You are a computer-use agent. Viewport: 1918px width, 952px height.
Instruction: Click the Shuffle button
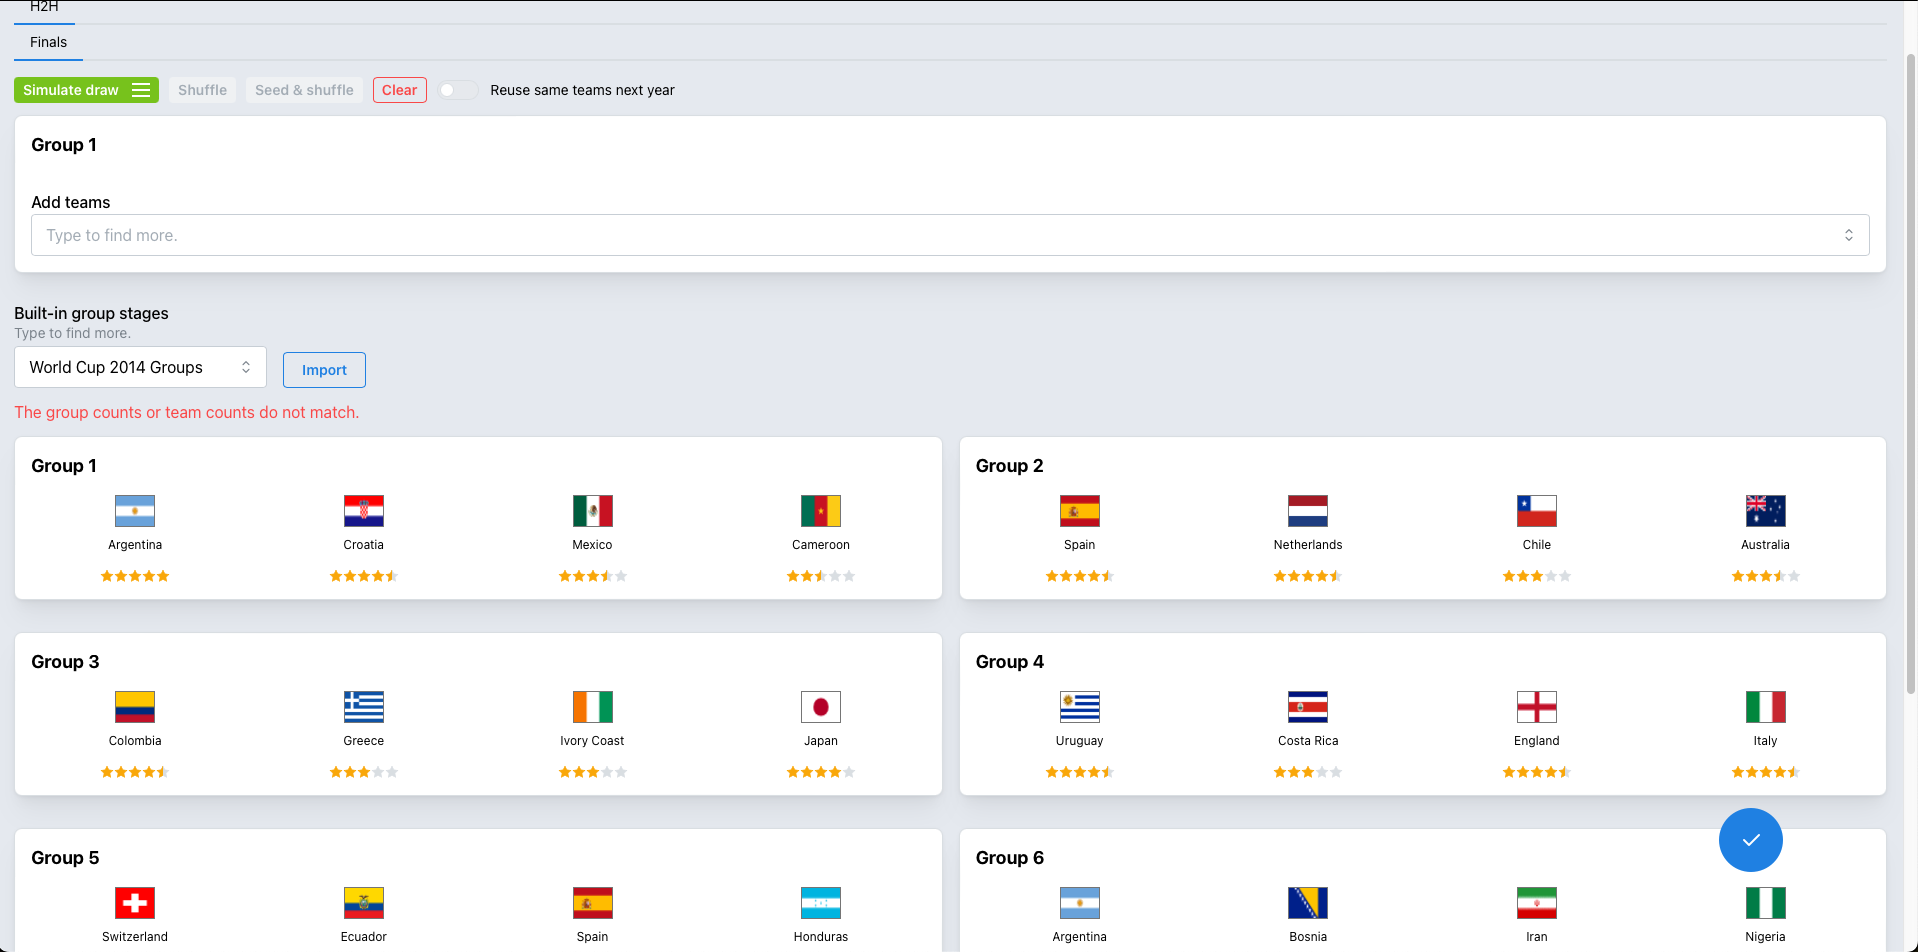tap(202, 90)
